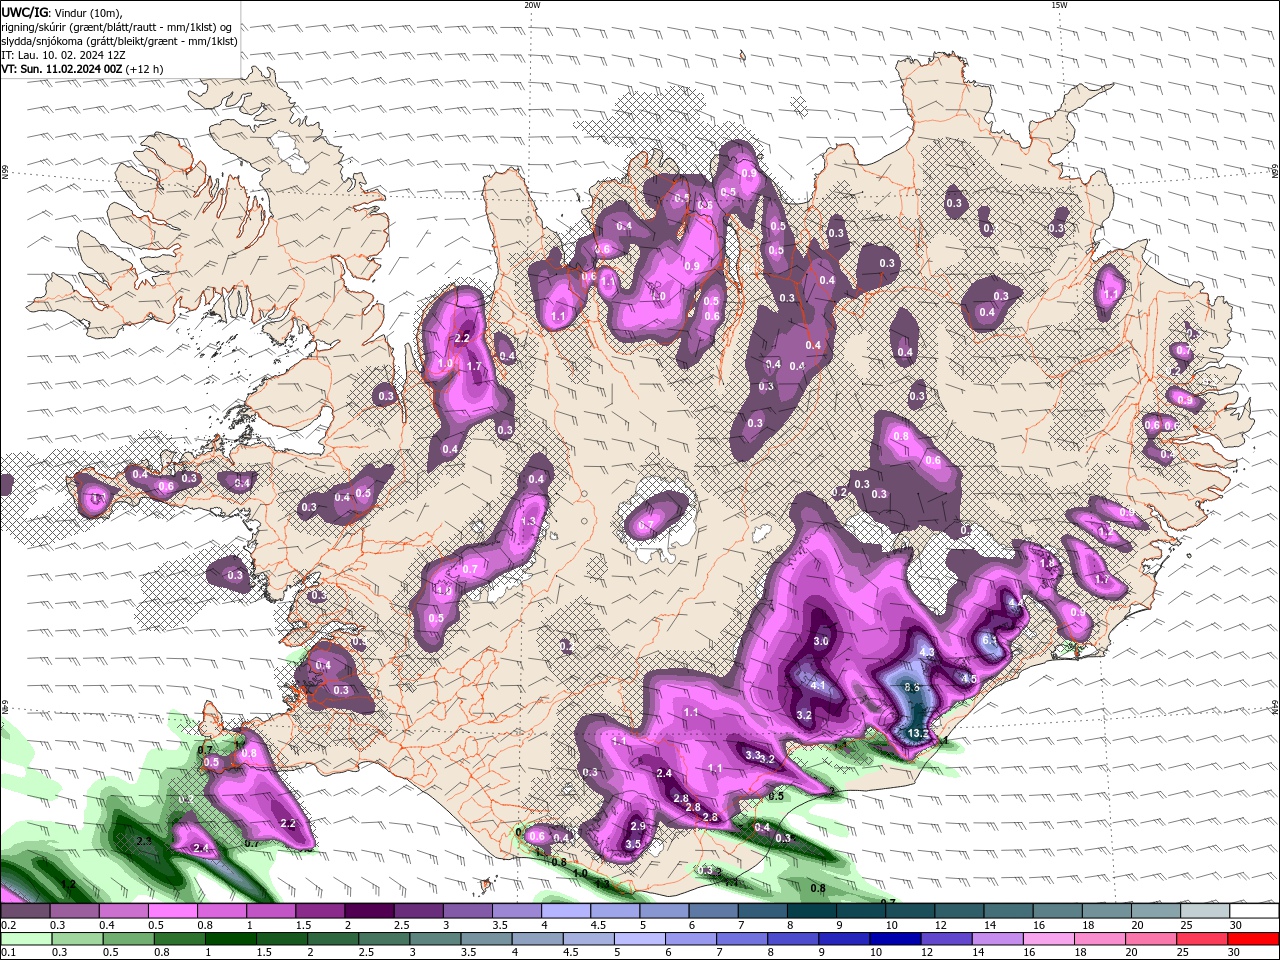Select lower legend swatch between 16 and 18
The width and height of the screenshot is (1280, 960).
click(x=1048, y=939)
